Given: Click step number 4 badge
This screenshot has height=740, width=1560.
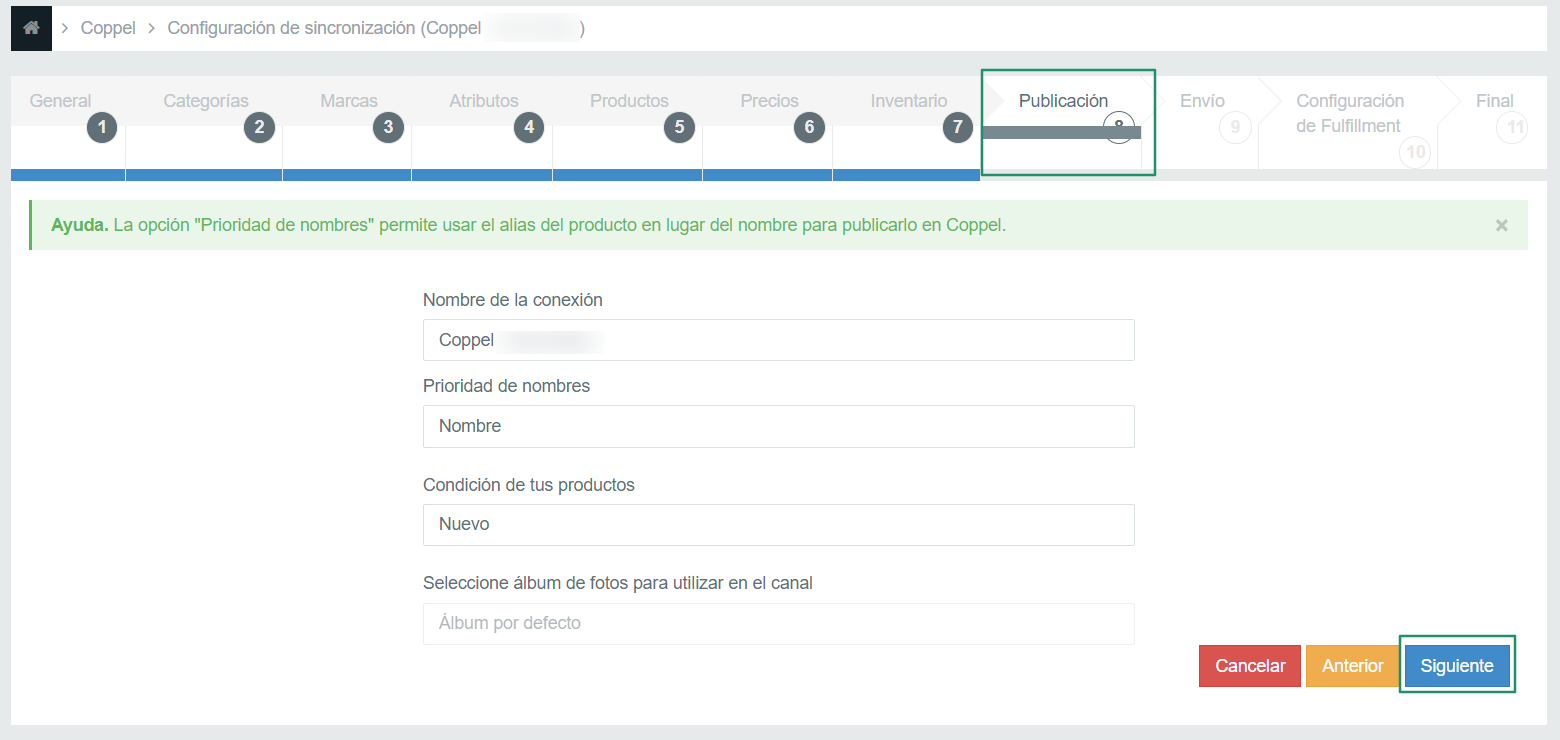Looking at the screenshot, I should pyautogui.click(x=529, y=127).
